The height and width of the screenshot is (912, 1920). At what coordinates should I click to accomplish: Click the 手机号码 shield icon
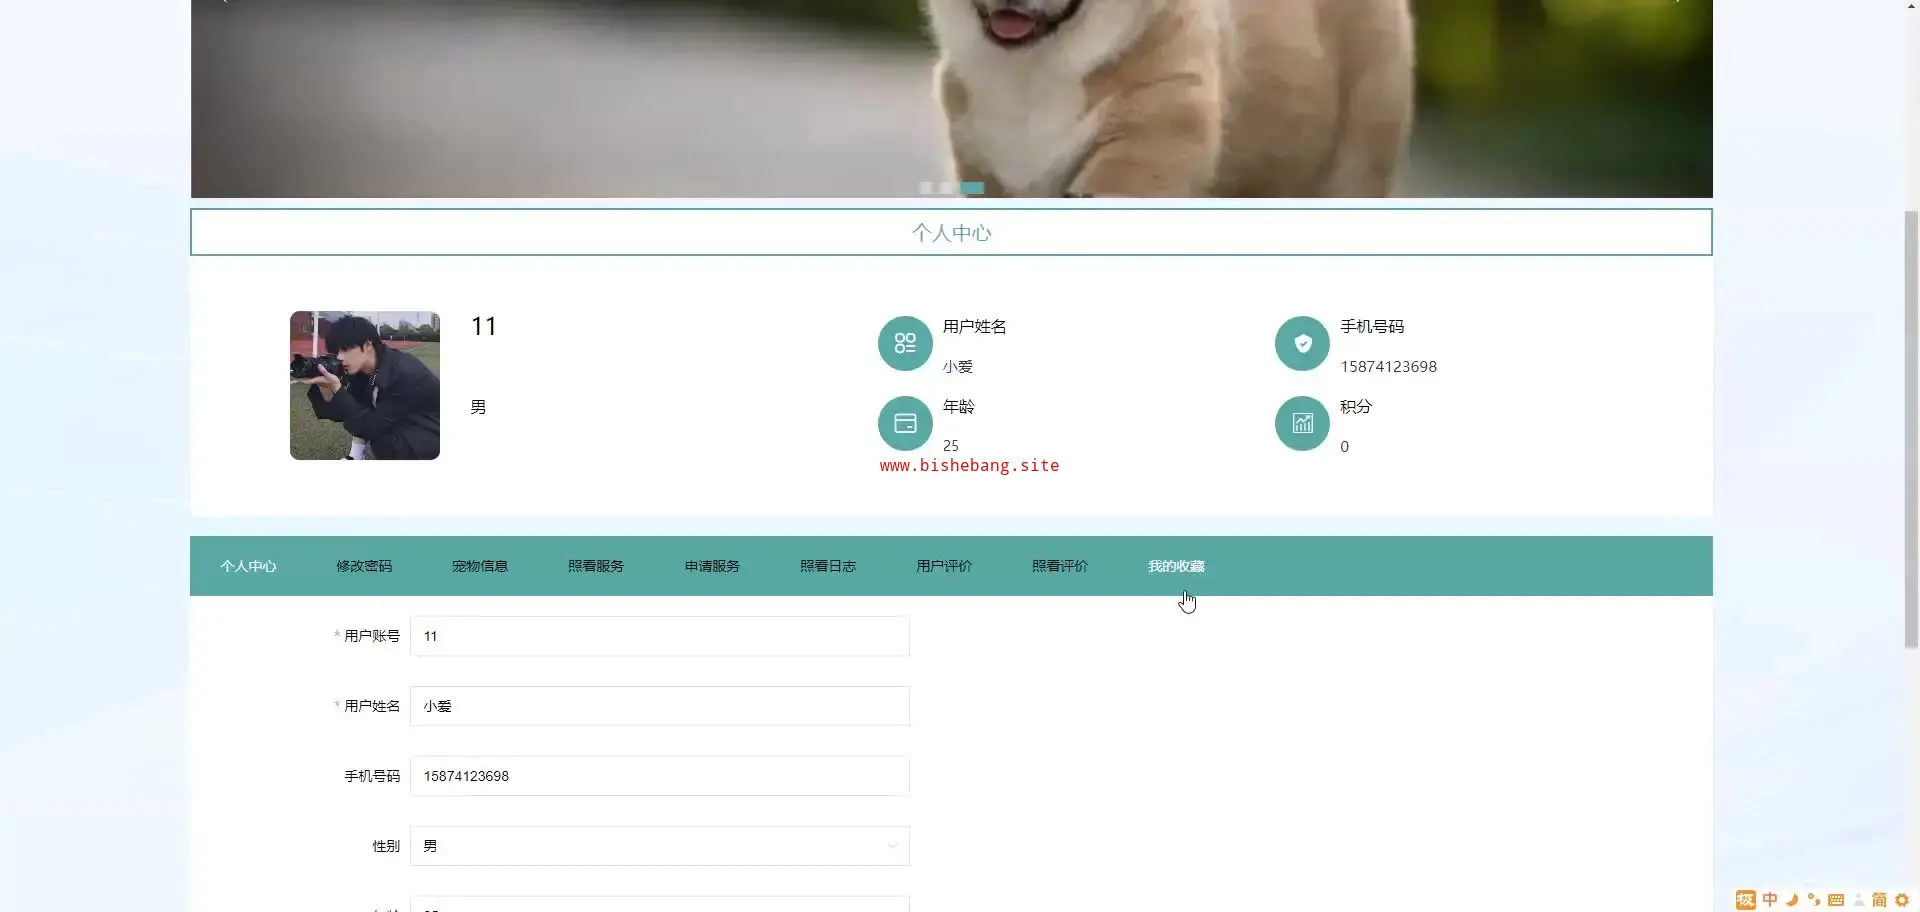point(1302,343)
